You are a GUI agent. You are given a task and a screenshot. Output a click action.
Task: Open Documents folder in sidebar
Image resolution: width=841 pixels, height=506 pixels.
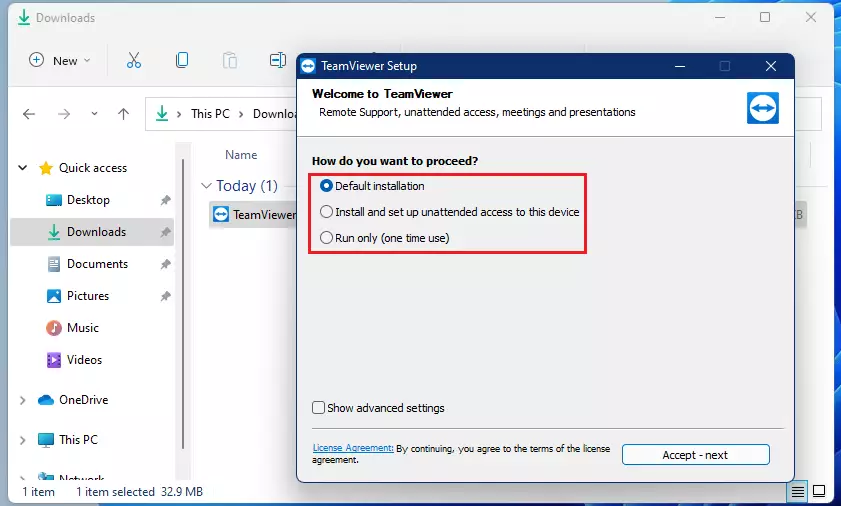97,264
